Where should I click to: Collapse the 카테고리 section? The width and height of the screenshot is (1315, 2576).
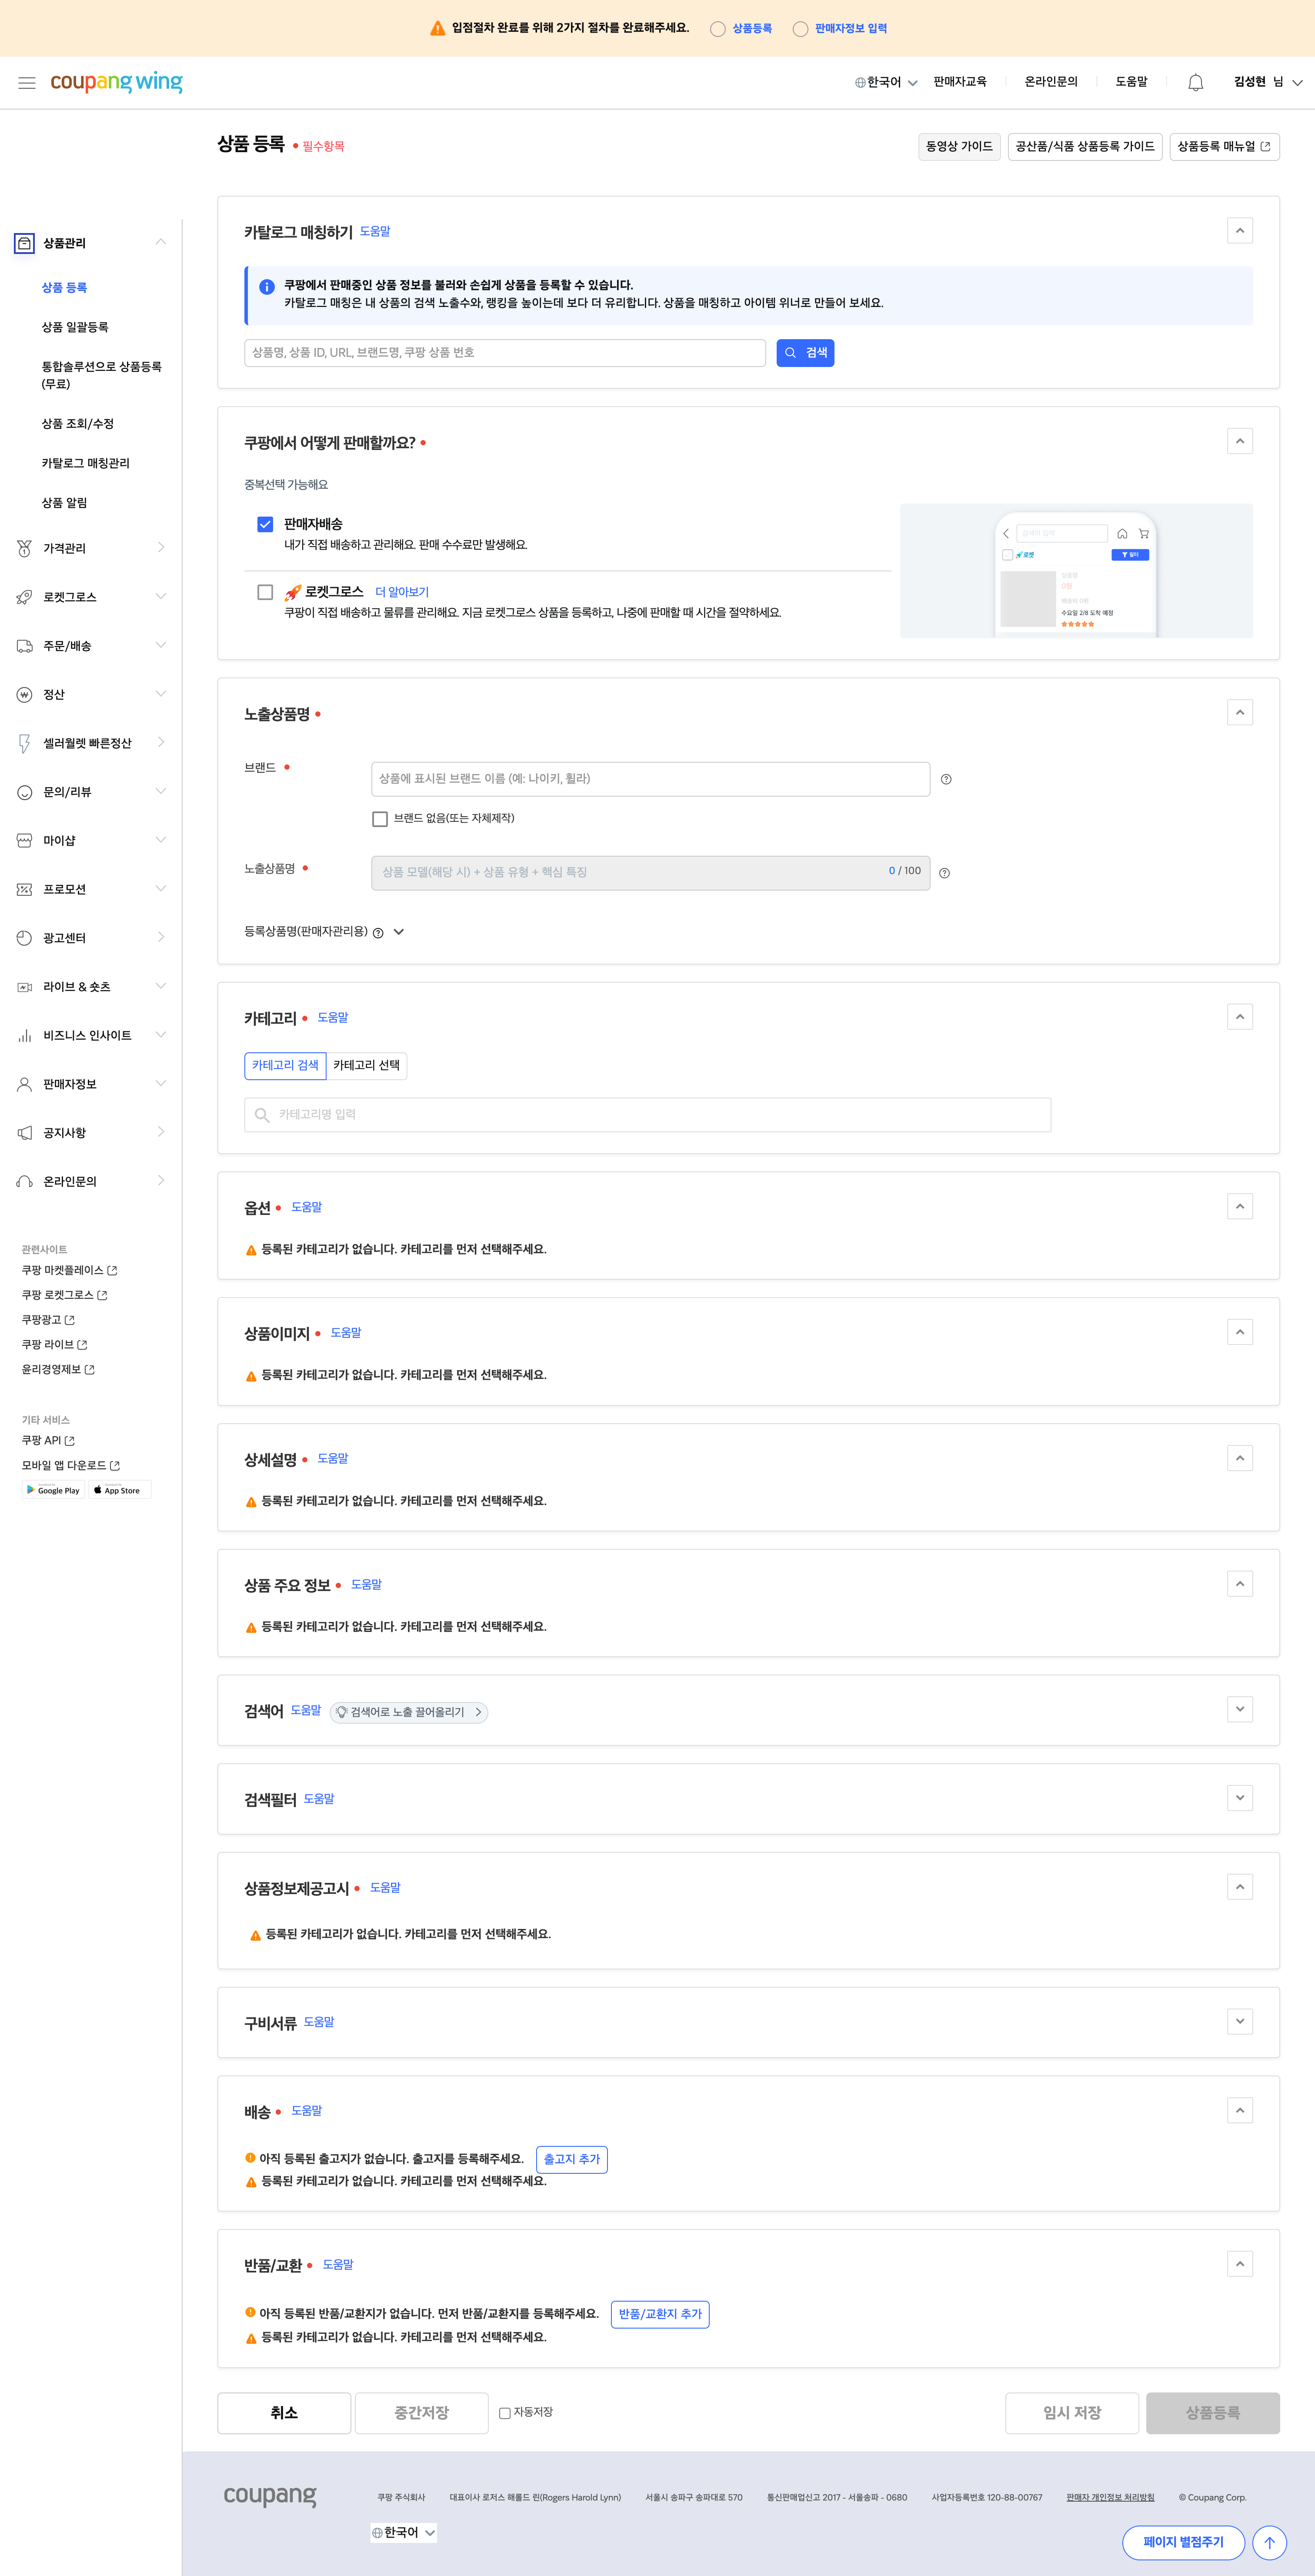tap(1240, 1017)
